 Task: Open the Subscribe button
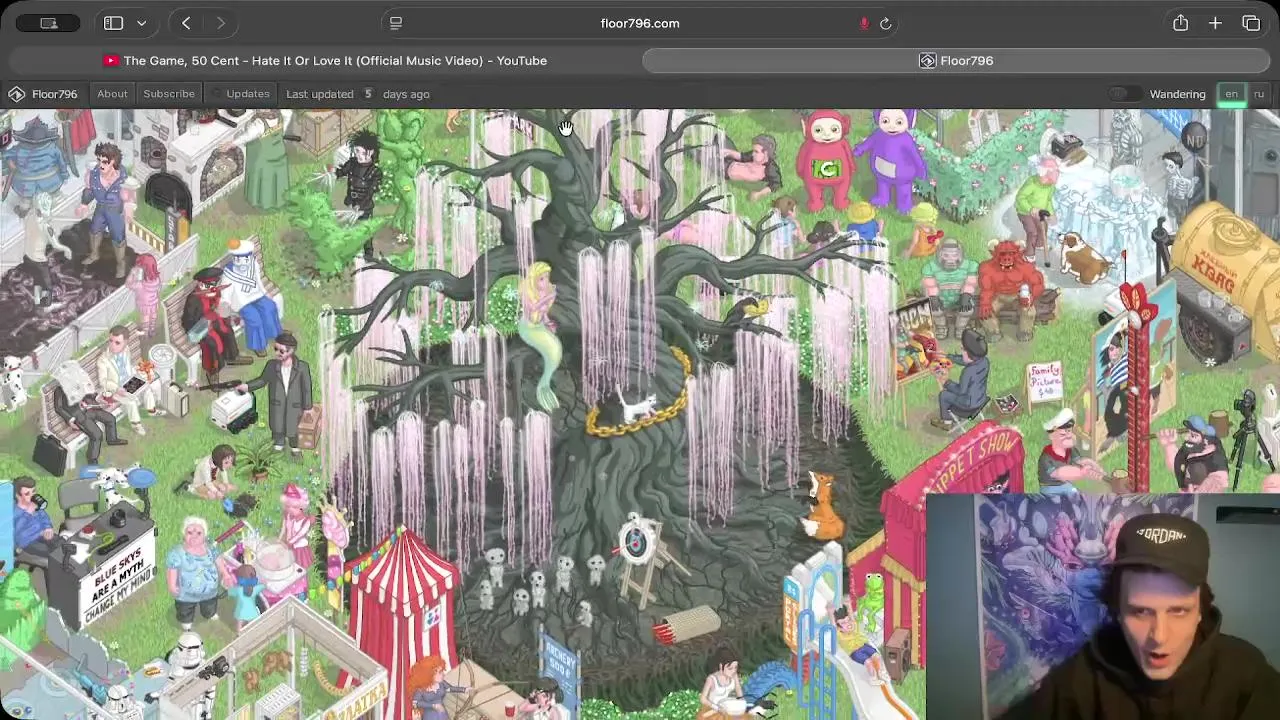169,94
